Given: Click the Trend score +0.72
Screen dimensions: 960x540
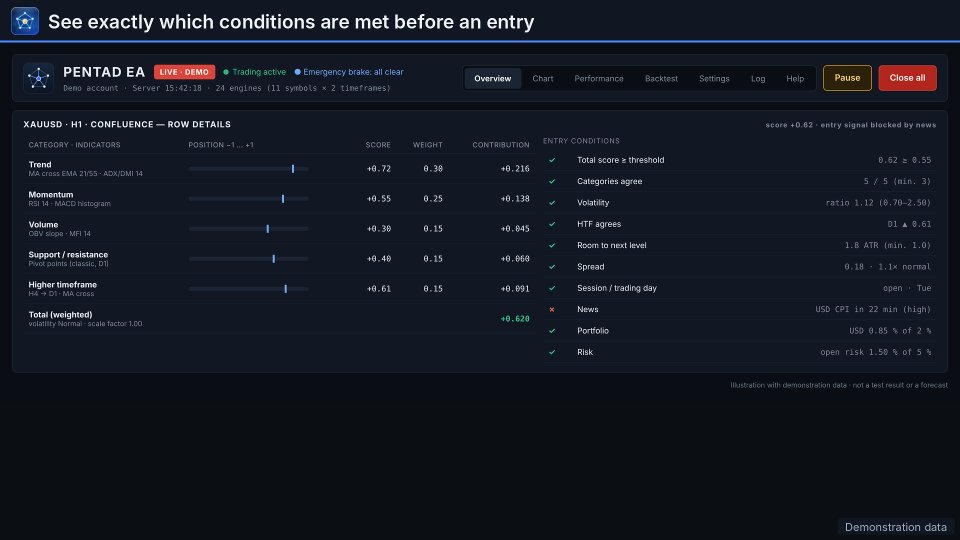Looking at the screenshot, I should click(x=378, y=169).
